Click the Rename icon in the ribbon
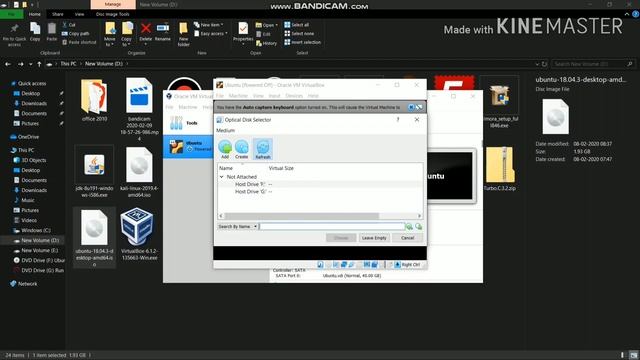 coord(162,32)
